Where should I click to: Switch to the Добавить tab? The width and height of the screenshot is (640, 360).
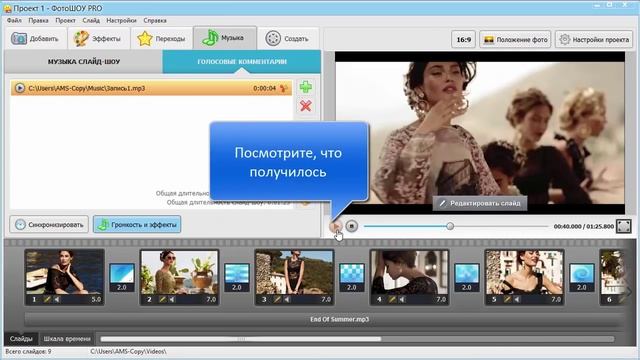pyautogui.click(x=35, y=39)
